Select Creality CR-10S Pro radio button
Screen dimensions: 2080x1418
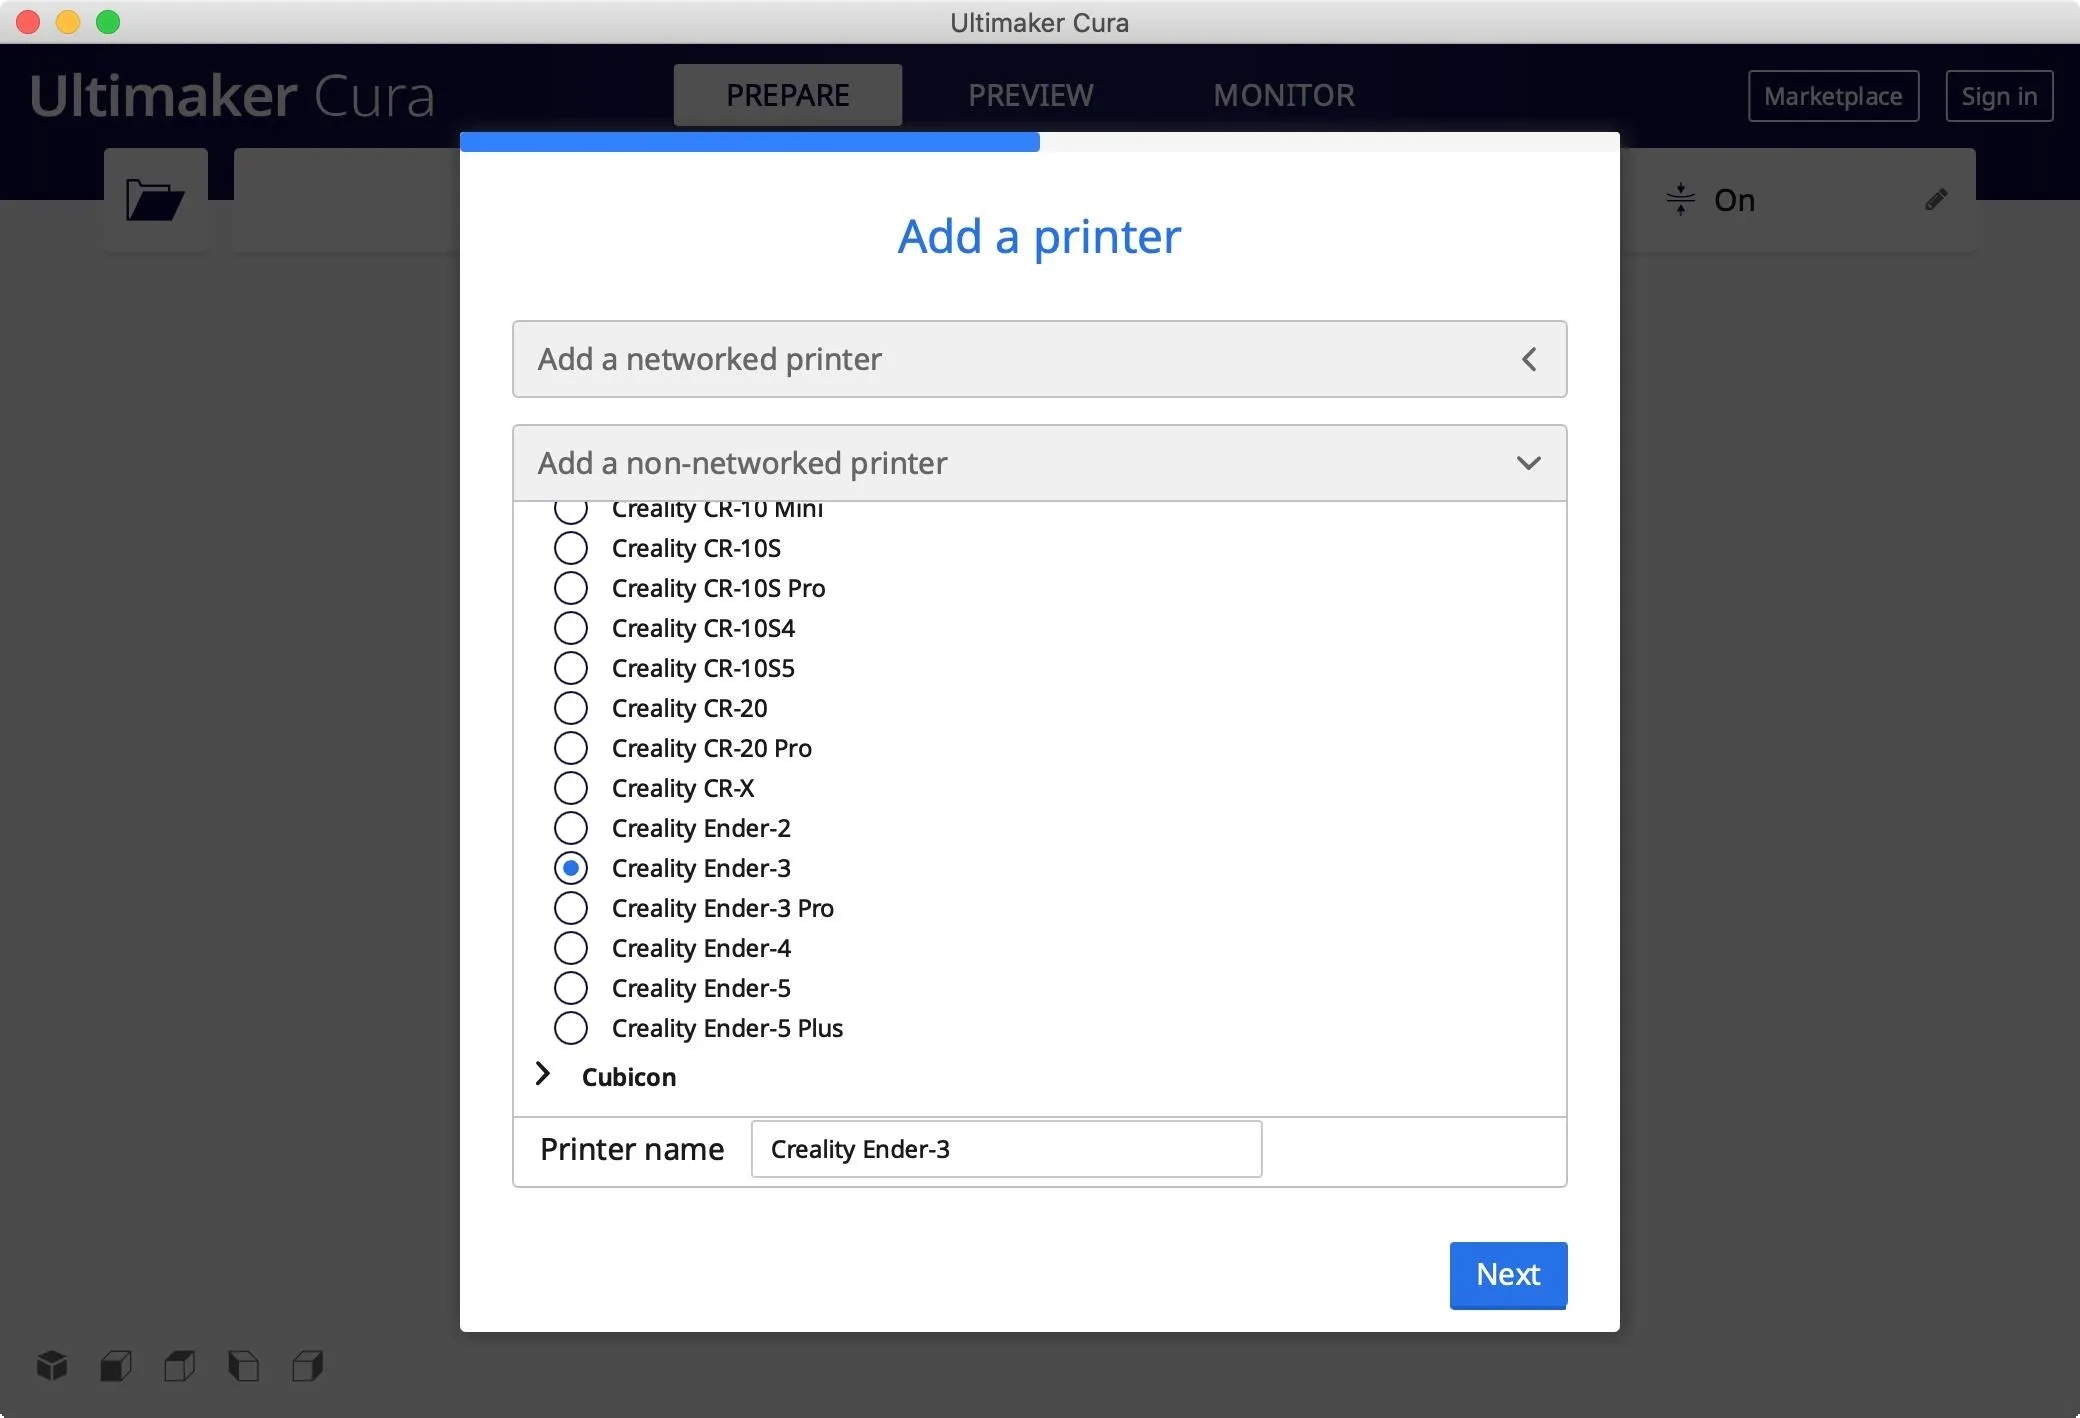(x=571, y=588)
